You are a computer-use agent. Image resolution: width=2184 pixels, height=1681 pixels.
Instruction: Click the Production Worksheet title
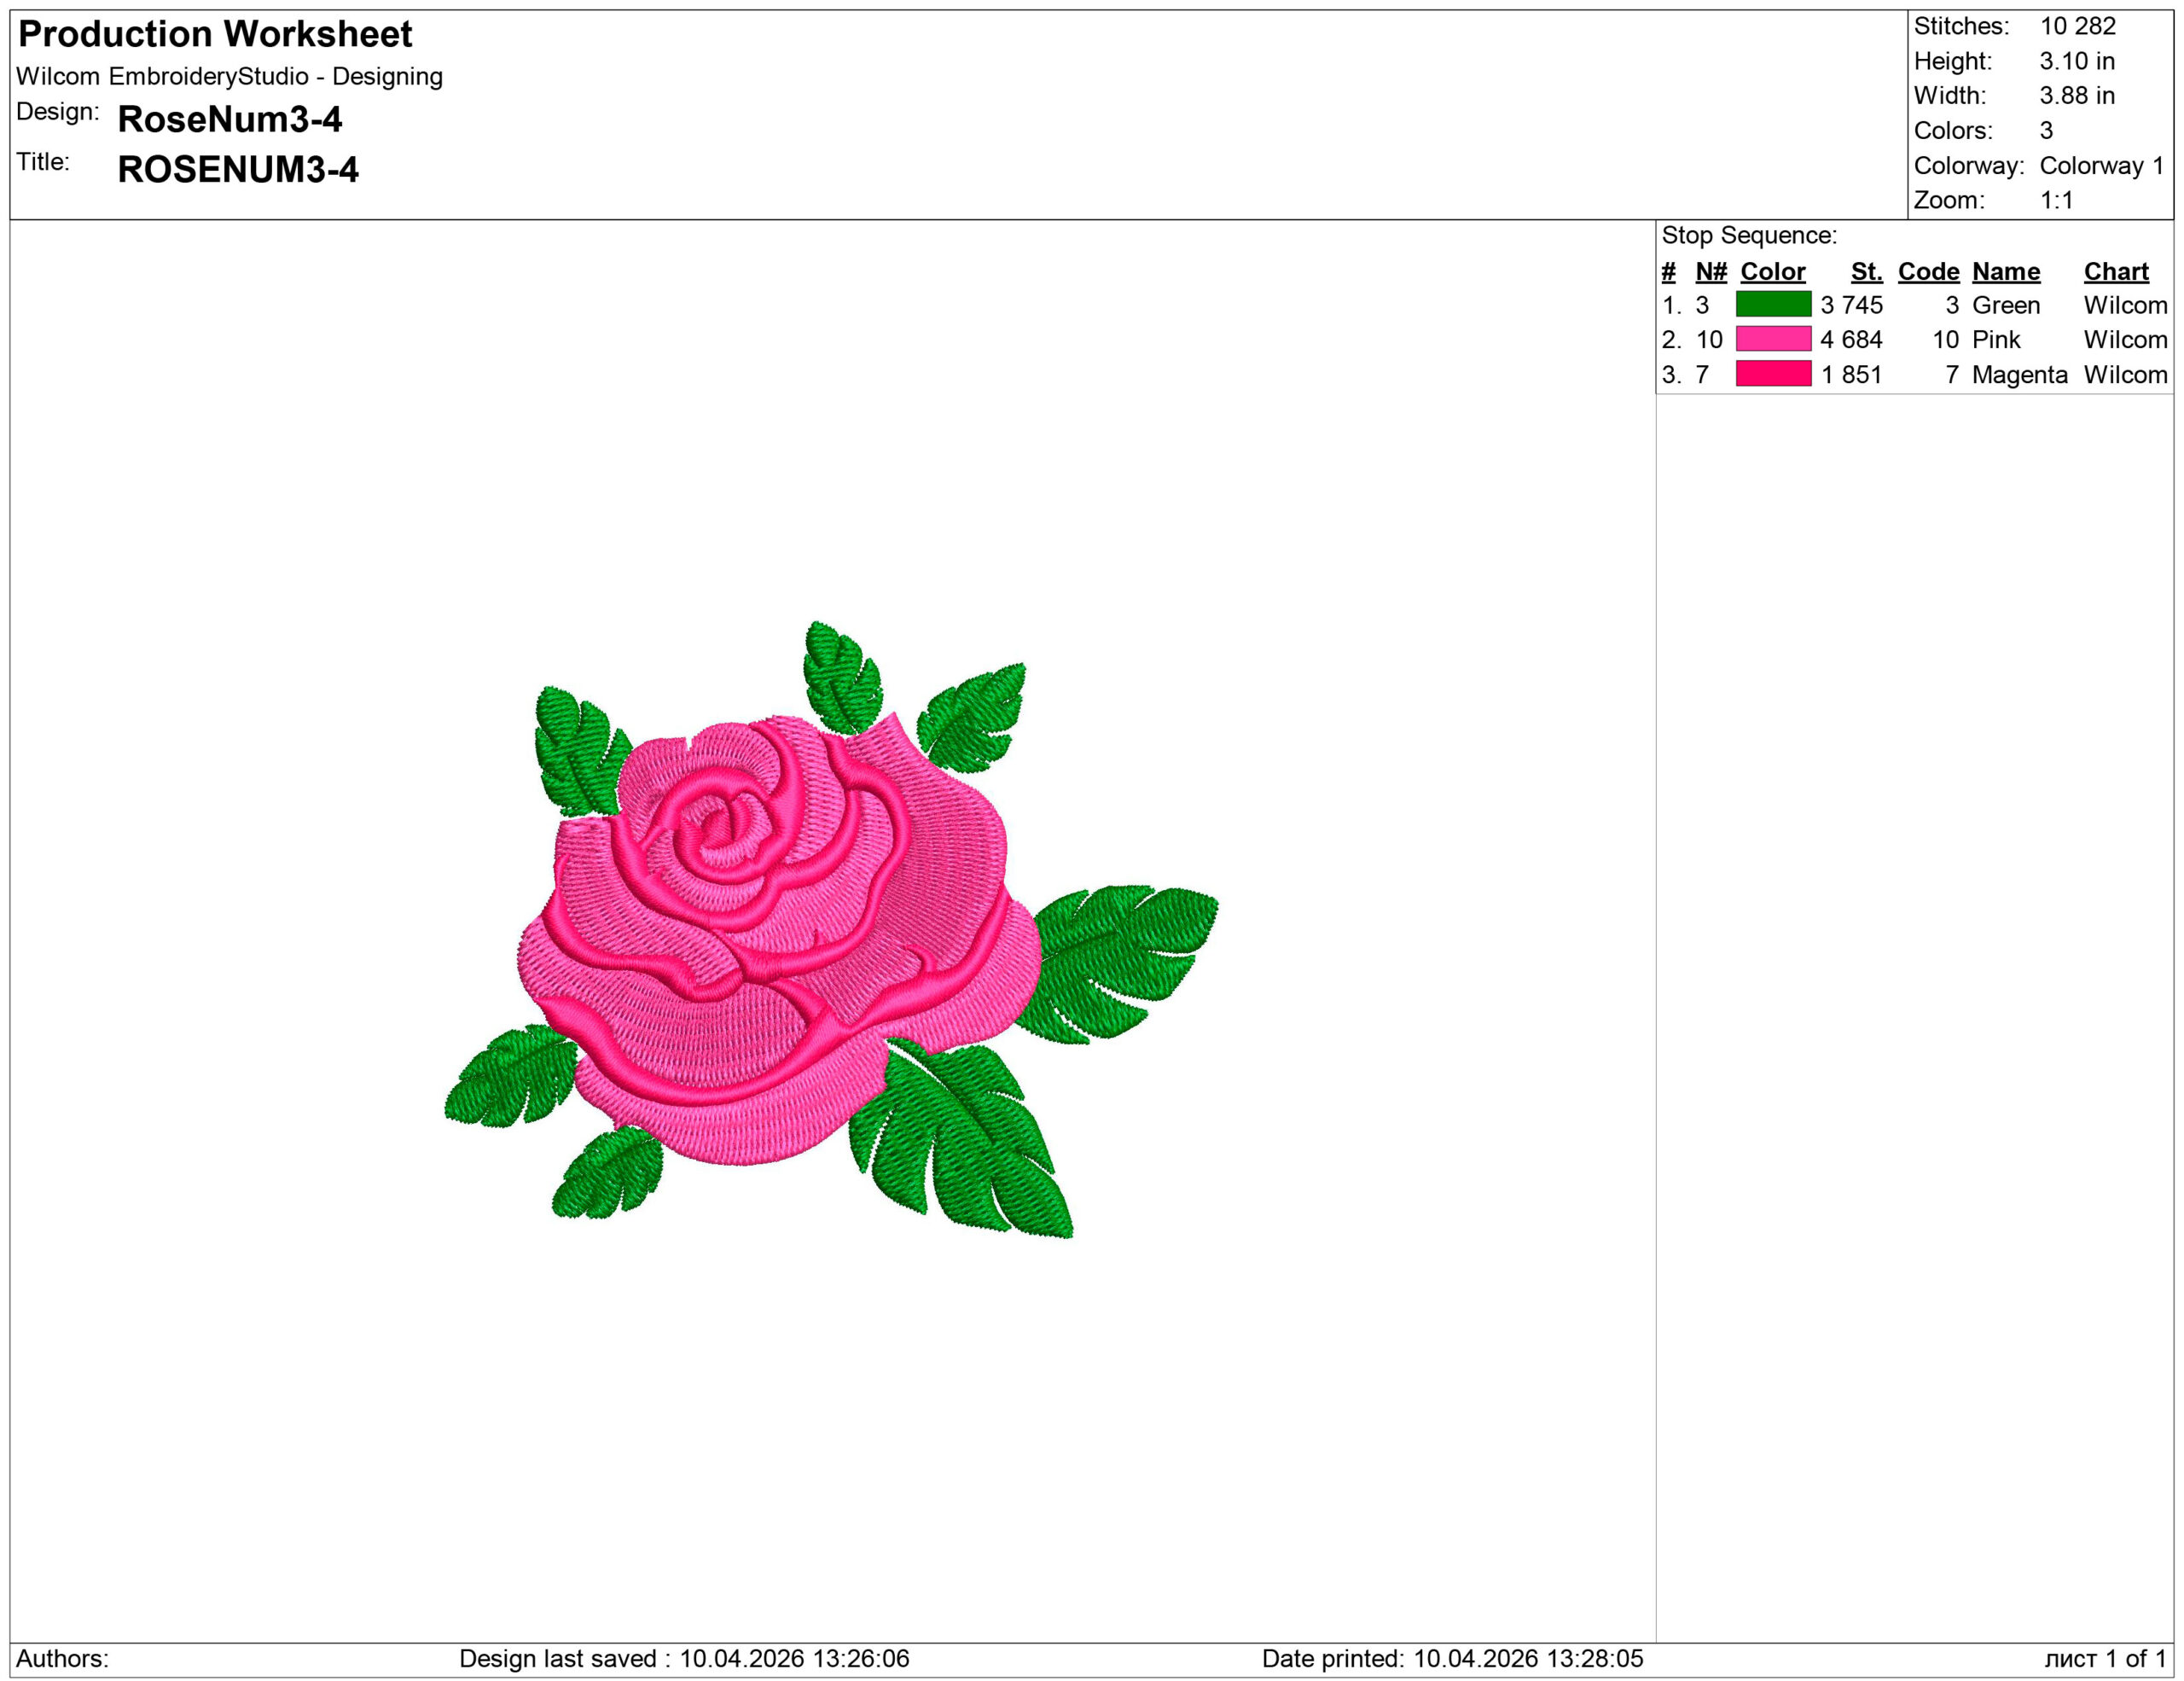(215, 35)
